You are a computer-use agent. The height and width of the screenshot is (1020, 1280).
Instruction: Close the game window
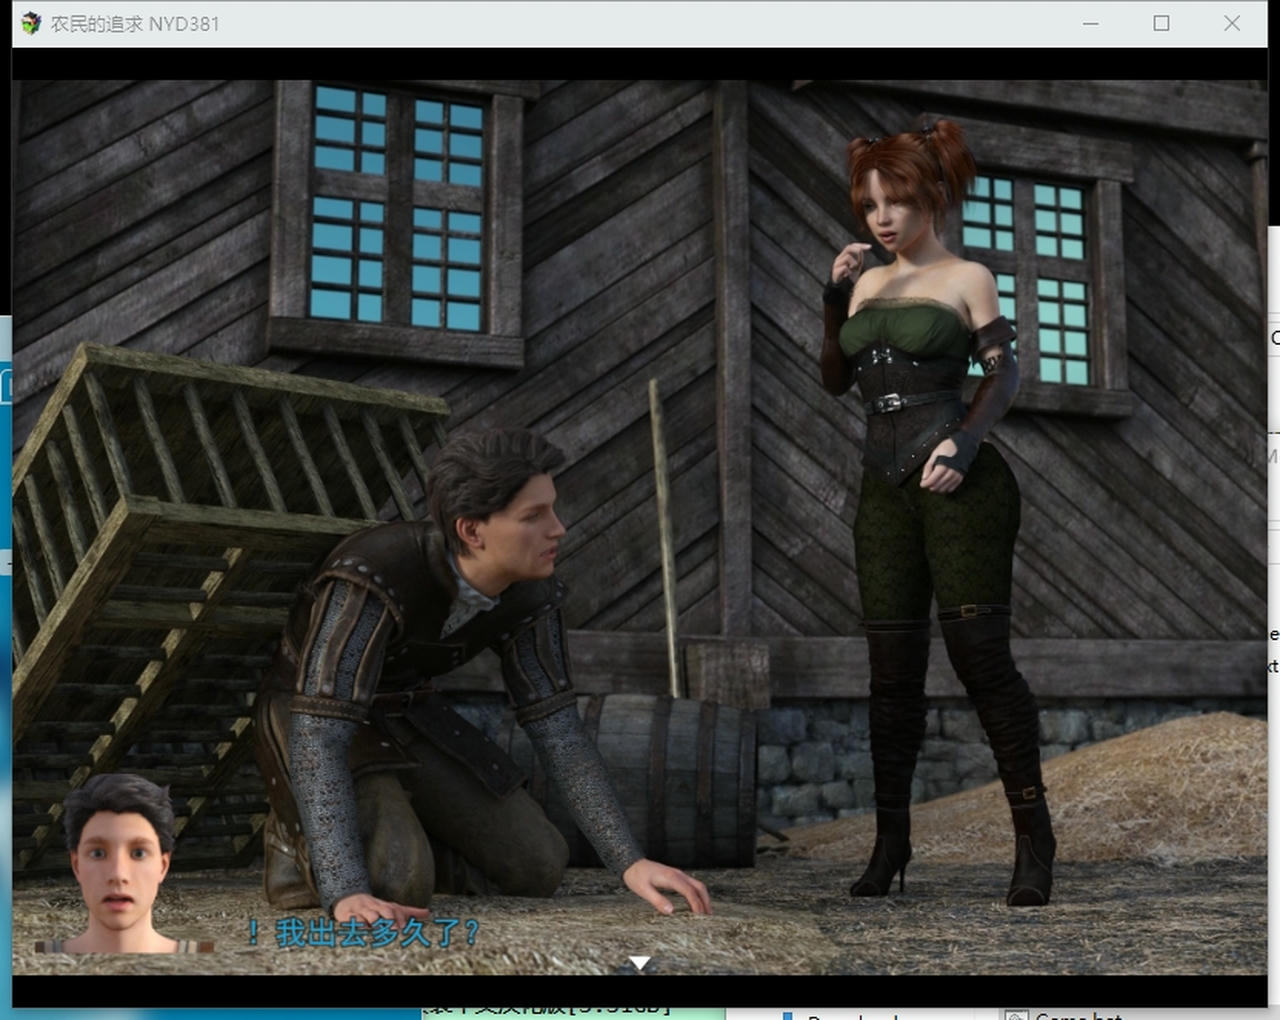click(x=1231, y=23)
